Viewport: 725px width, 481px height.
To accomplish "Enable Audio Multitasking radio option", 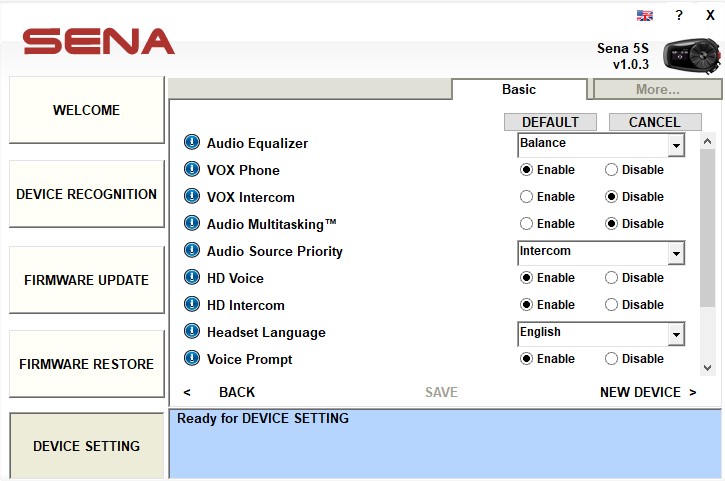I will [x=526, y=224].
